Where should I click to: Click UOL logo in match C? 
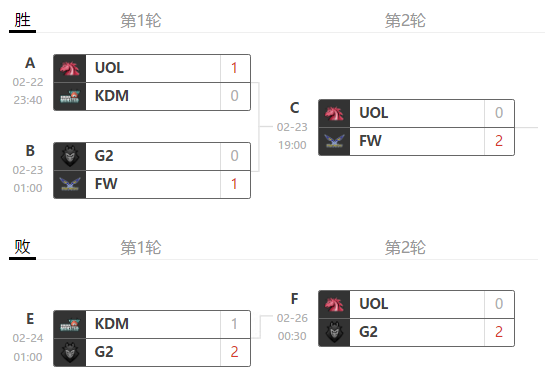(334, 114)
